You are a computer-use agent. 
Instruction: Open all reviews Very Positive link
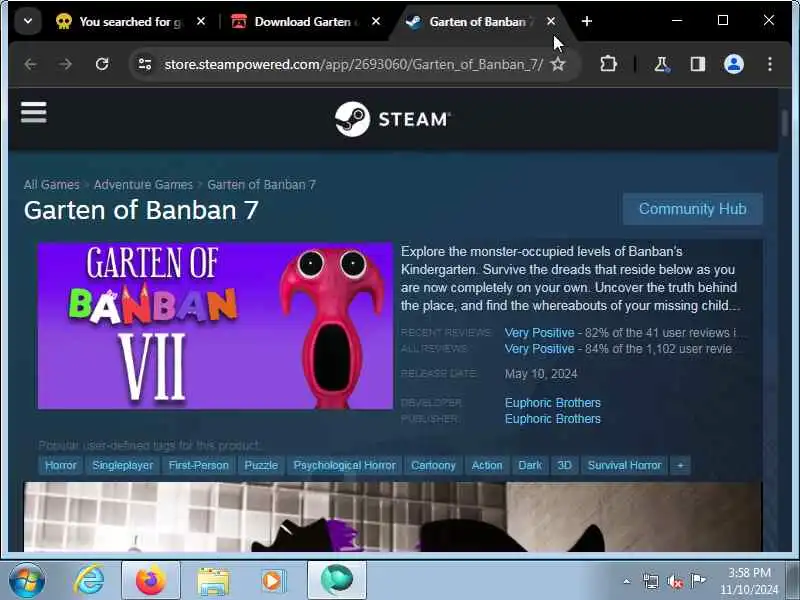coord(539,349)
